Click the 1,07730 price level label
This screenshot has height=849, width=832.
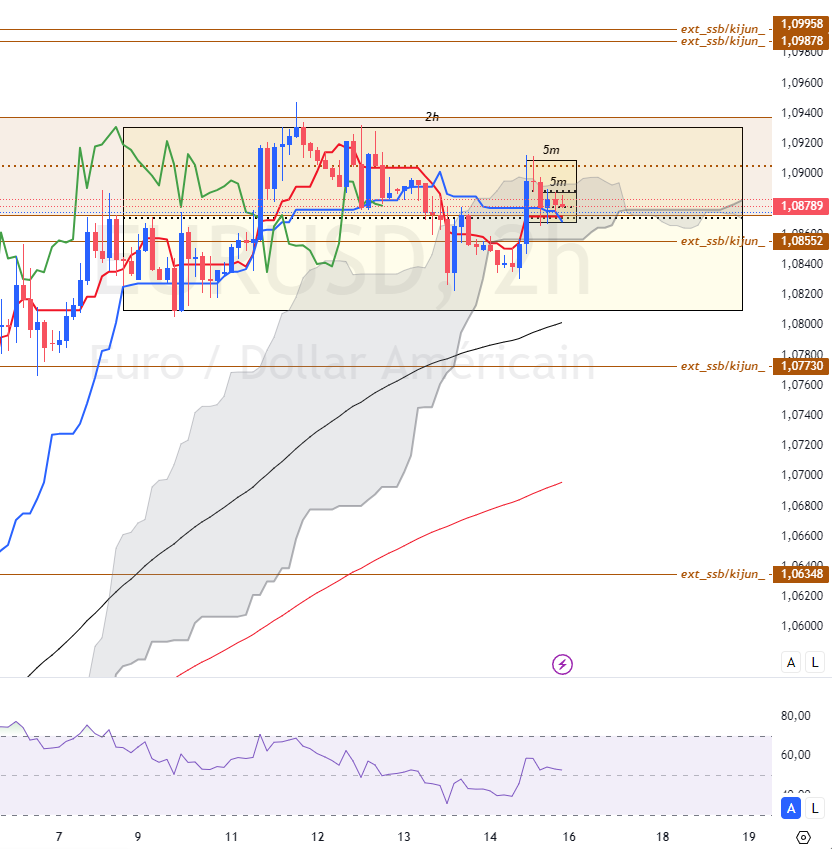point(801,366)
